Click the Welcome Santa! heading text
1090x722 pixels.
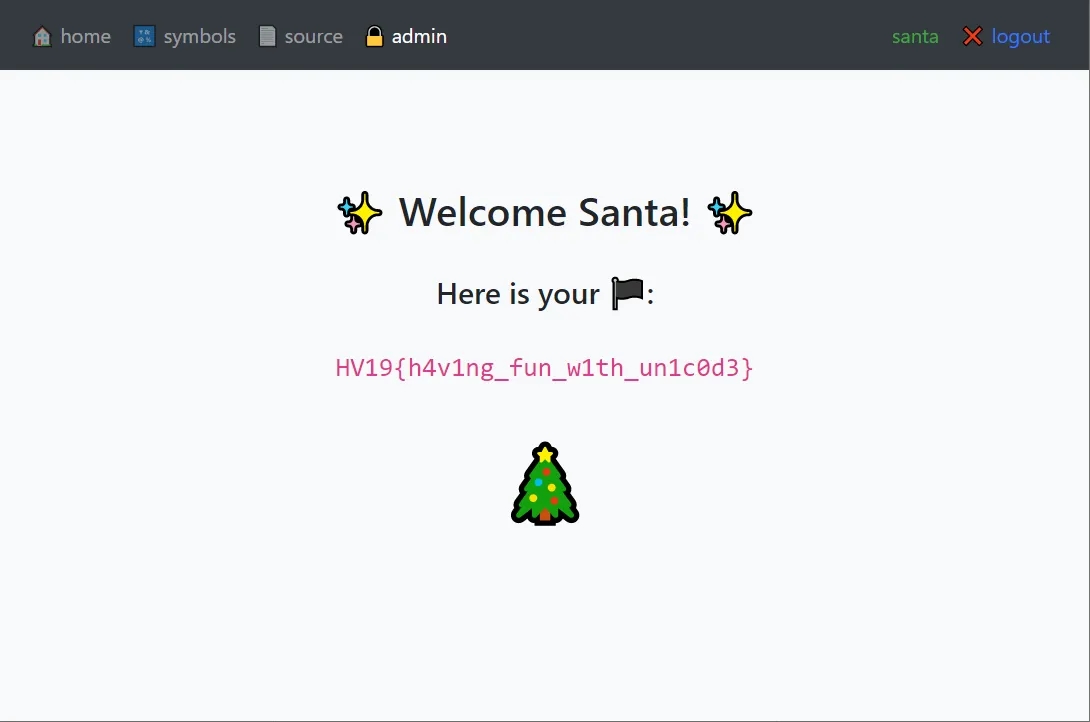[545, 213]
